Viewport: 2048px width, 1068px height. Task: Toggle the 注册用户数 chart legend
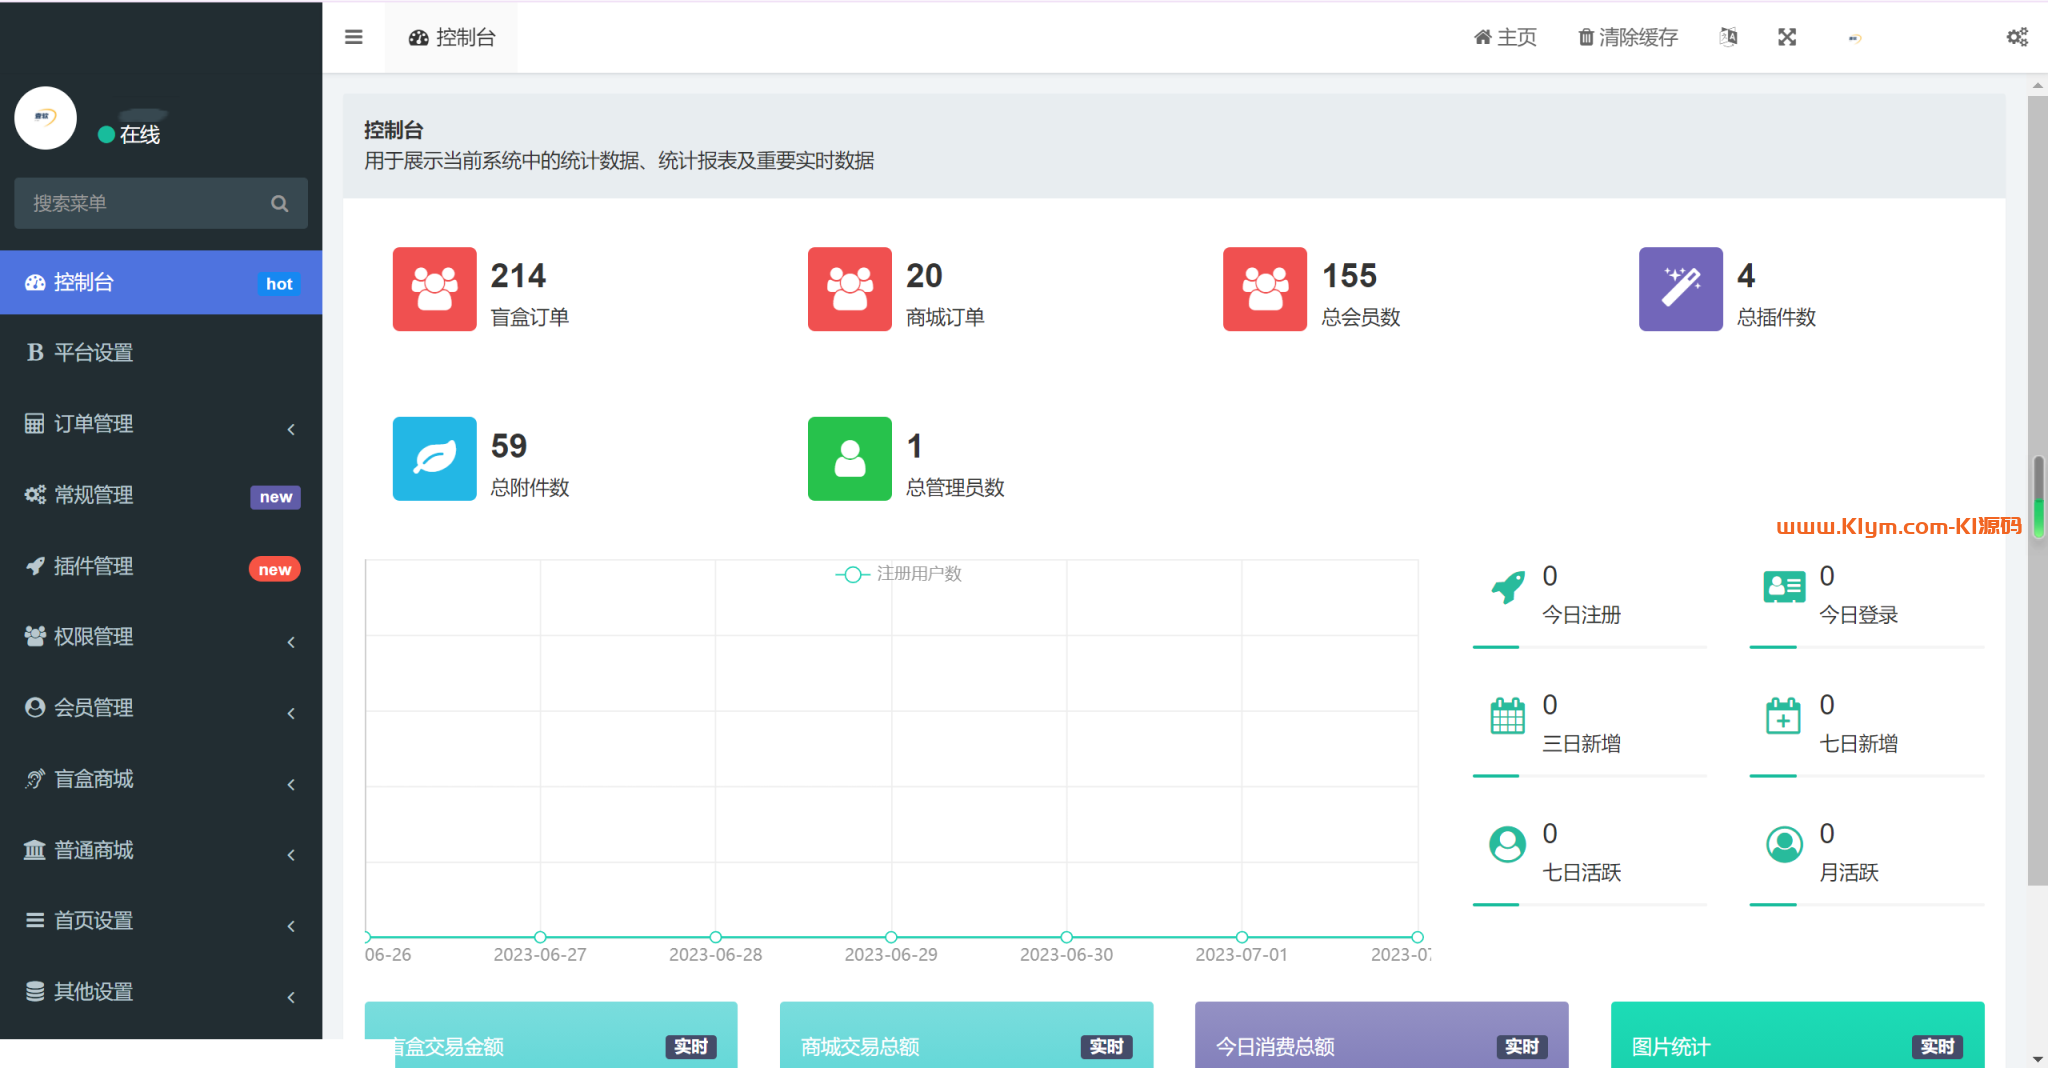899,574
